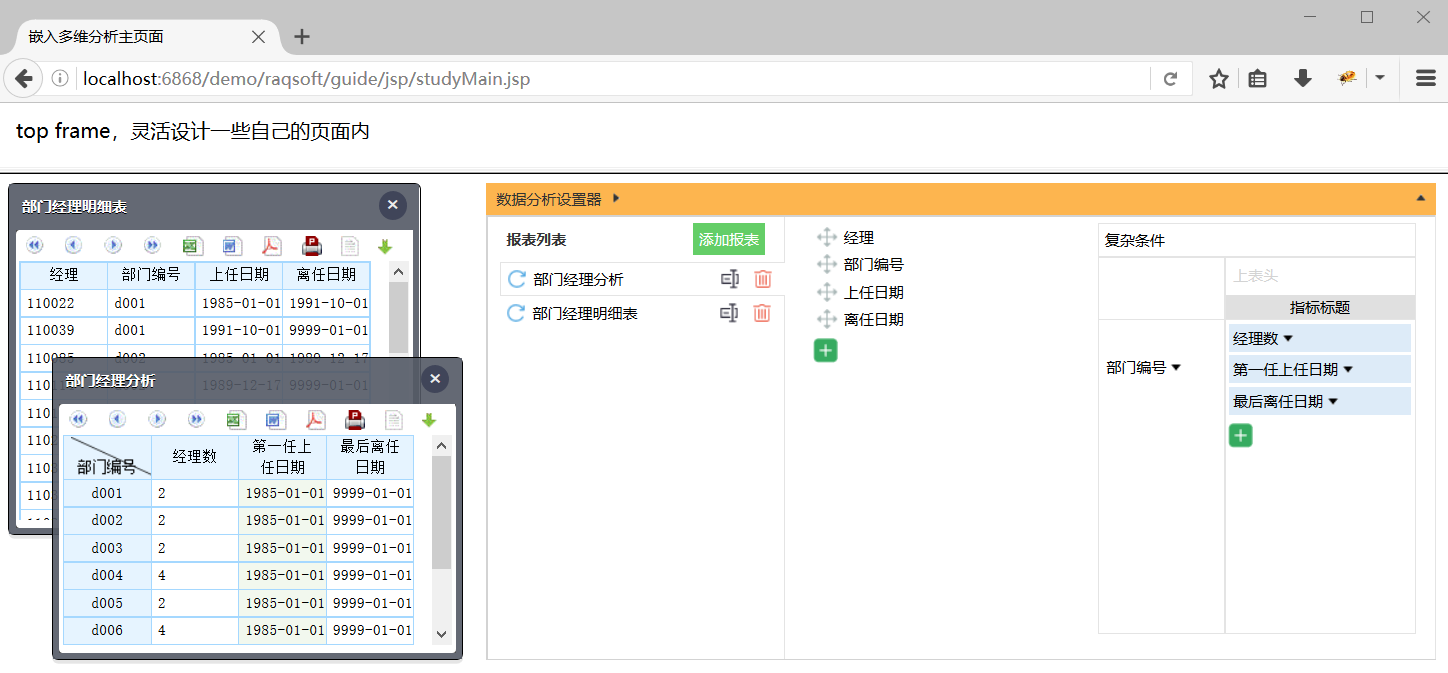Refresh the 部门经理明细表 report in list
Viewport: 1448px width, 673px height.
(x=516, y=313)
